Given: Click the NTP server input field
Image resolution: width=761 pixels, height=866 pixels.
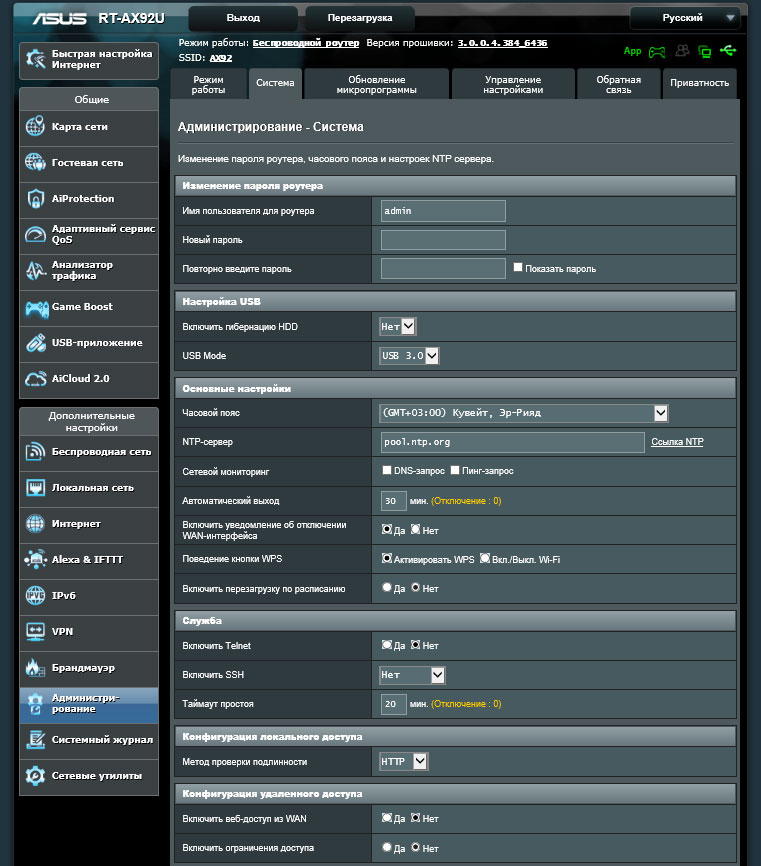Looking at the screenshot, I should pyautogui.click(x=512, y=442).
